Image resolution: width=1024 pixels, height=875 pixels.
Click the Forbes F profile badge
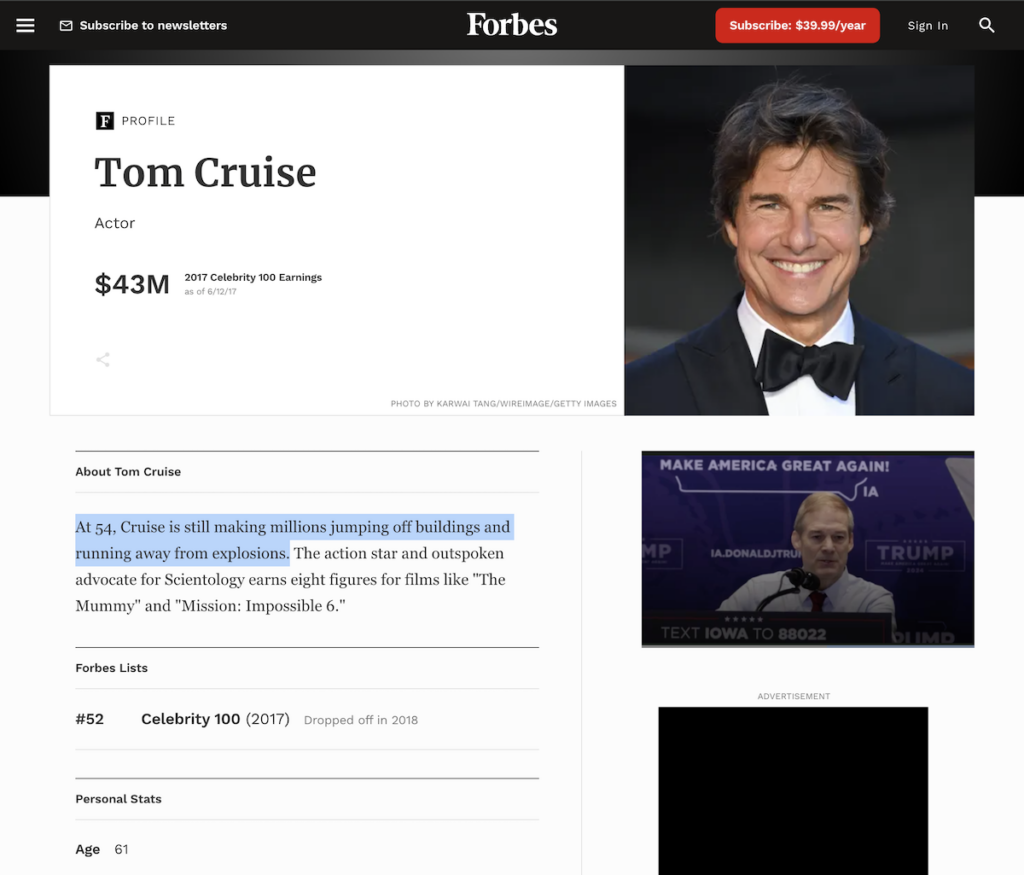(104, 121)
